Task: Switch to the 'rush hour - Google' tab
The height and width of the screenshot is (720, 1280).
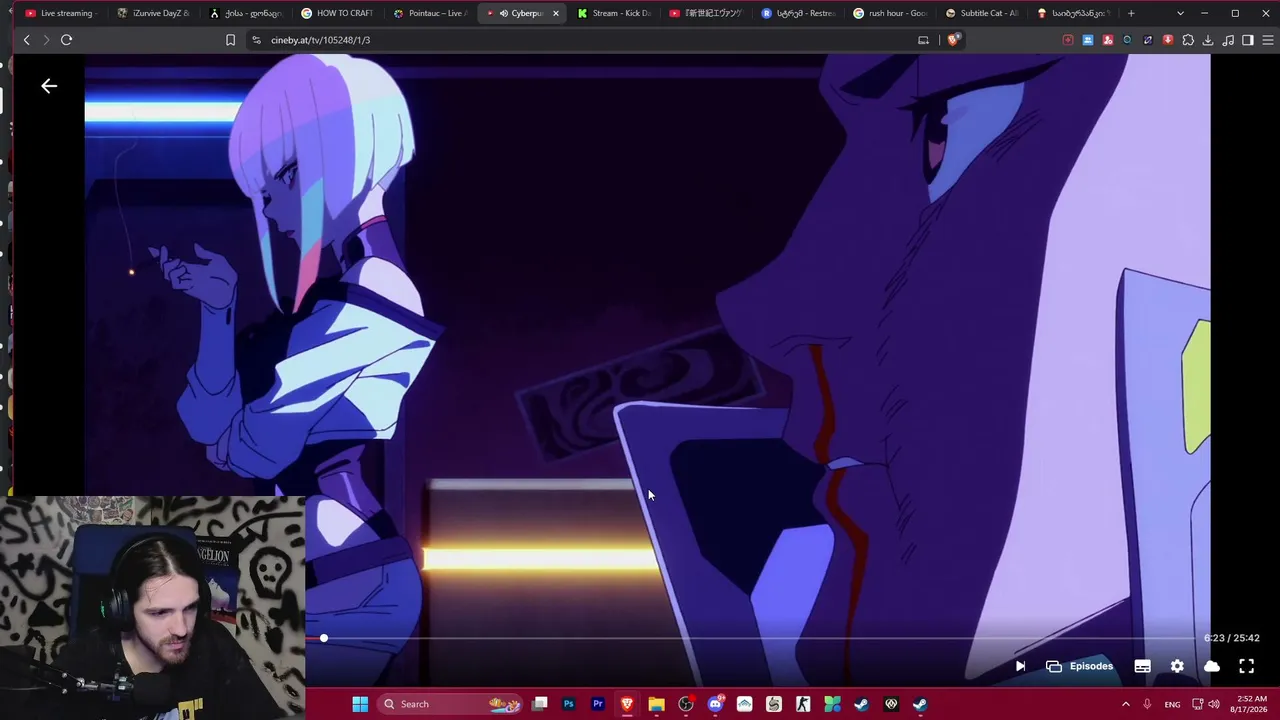Action: [890, 13]
